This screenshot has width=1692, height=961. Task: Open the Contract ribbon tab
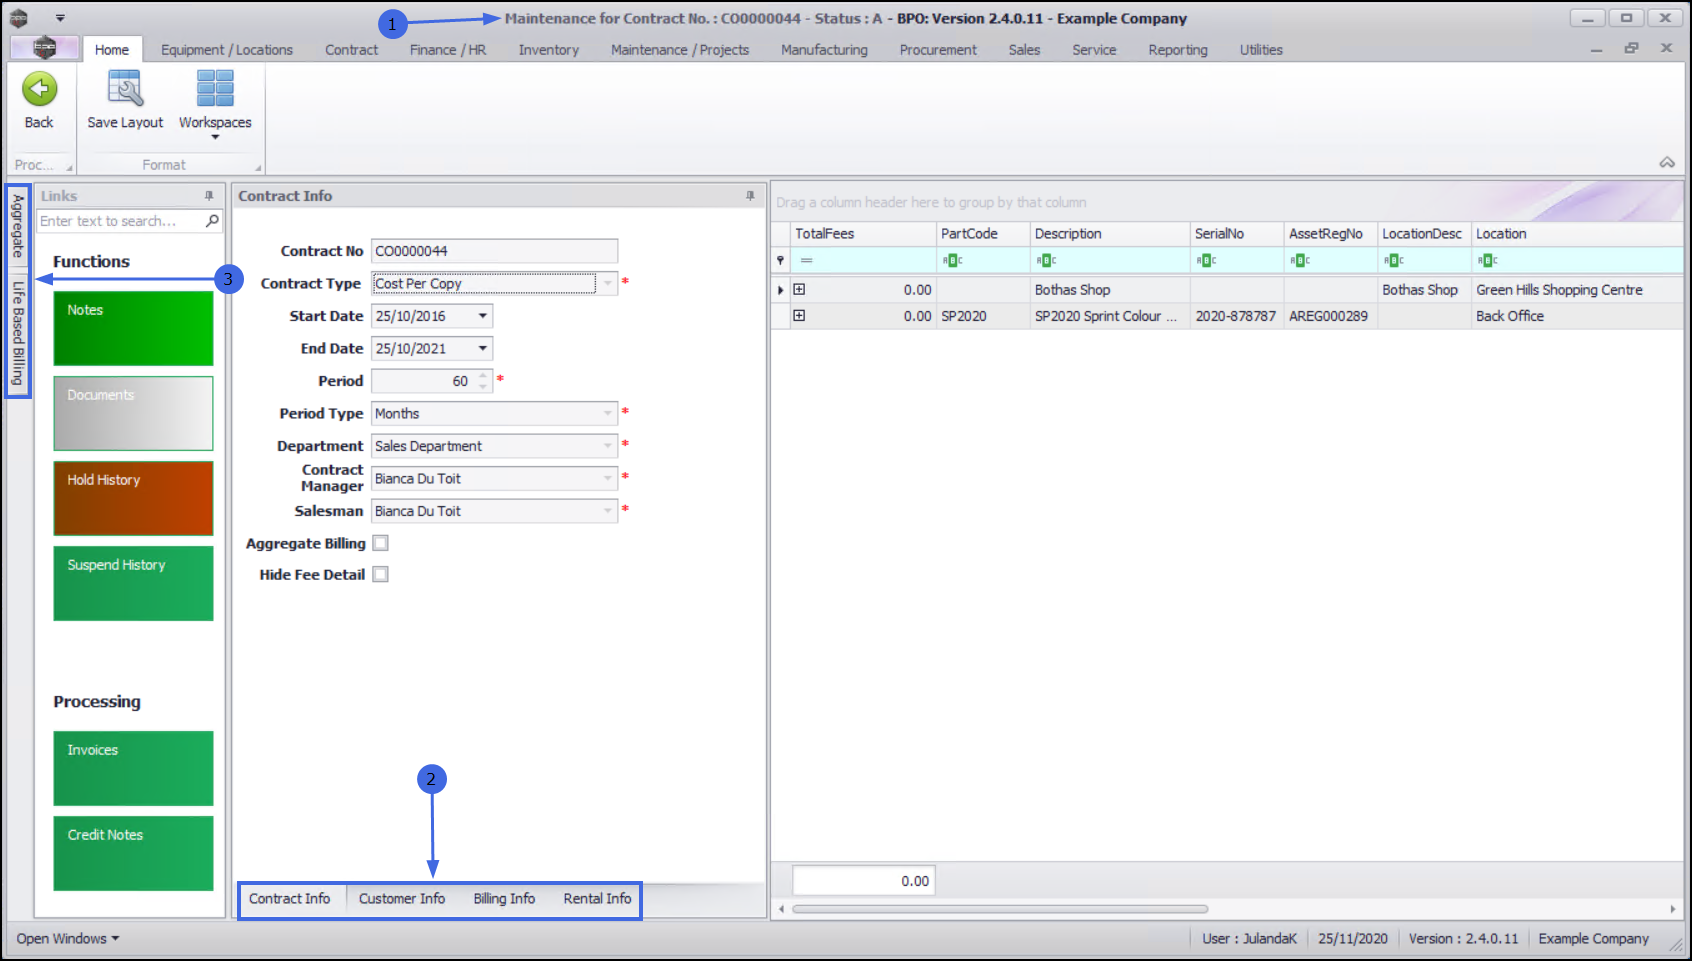351,50
